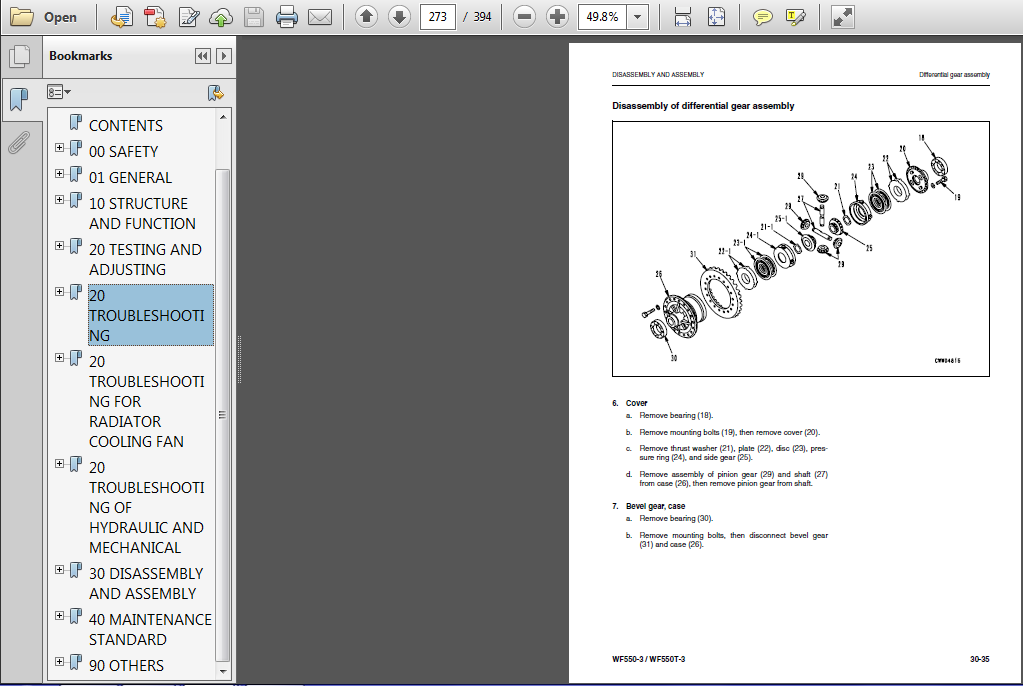Click the fit one full page icon
1023x686 pixels.
coord(716,17)
